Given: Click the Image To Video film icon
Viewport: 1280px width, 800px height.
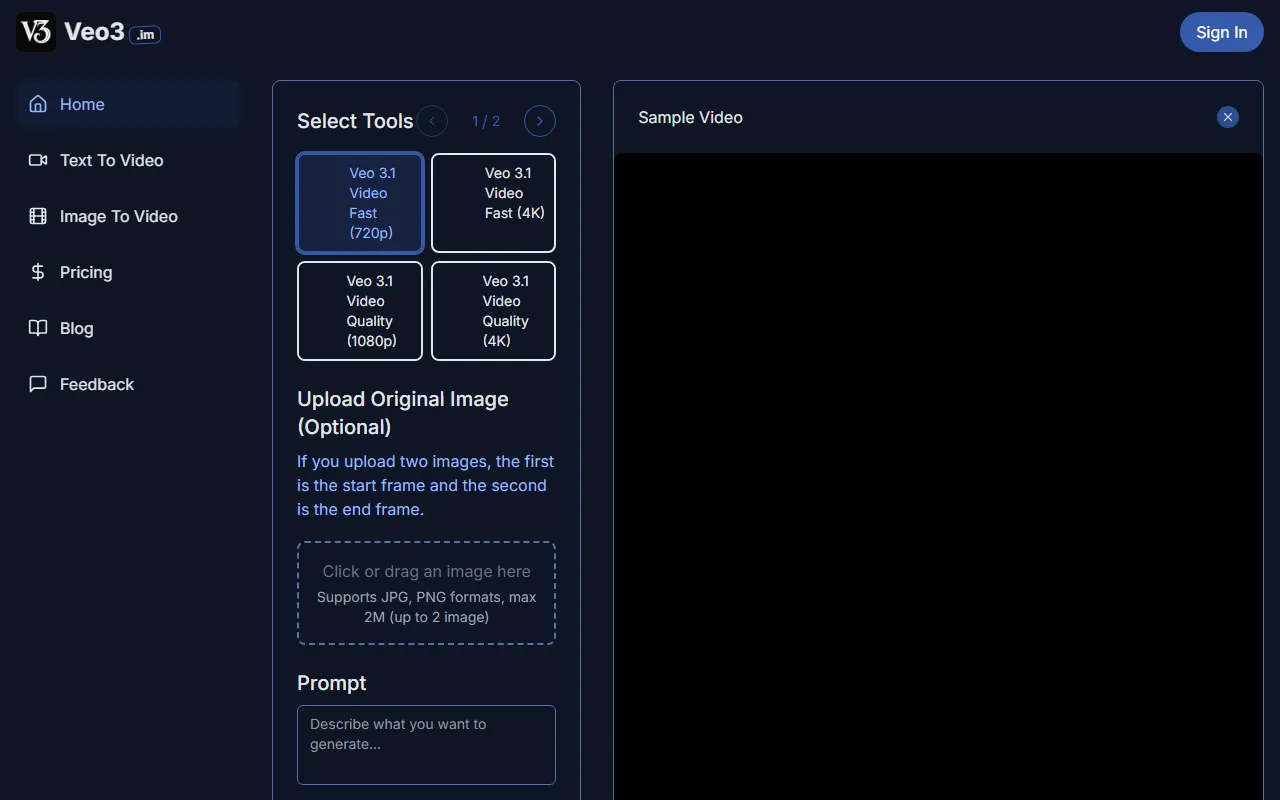Looking at the screenshot, I should click(x=38, y=216).
